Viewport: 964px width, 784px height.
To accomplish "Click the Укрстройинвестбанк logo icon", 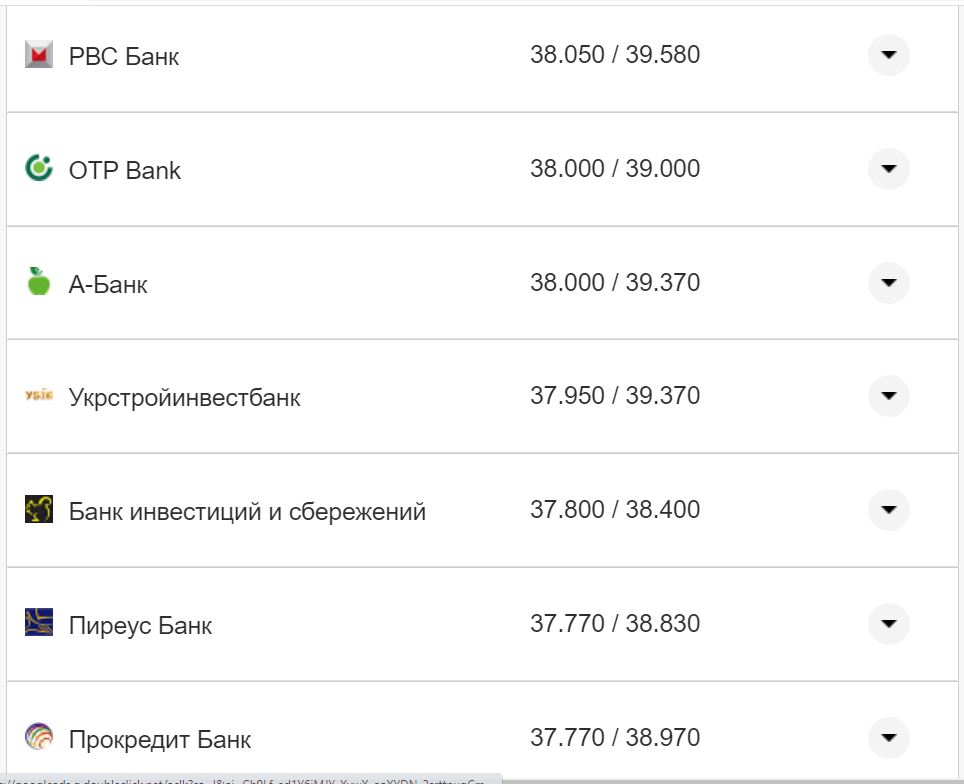I will coord(38,396).
